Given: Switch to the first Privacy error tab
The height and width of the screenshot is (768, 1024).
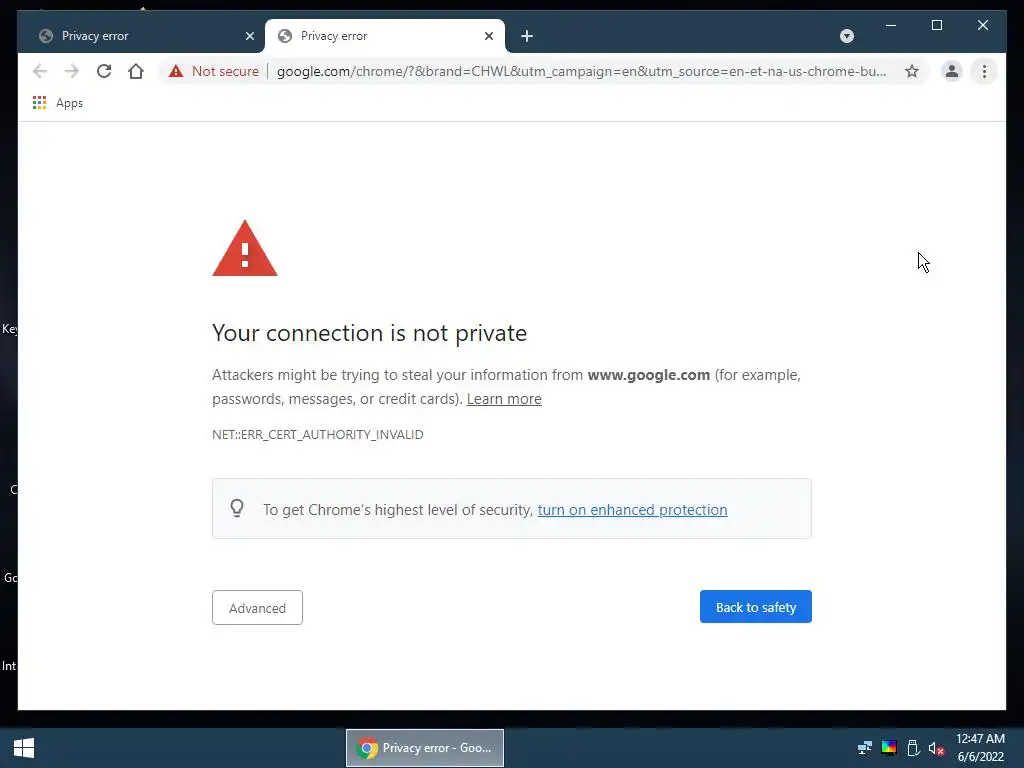Looking at the screenshot, I should [142, 36].
